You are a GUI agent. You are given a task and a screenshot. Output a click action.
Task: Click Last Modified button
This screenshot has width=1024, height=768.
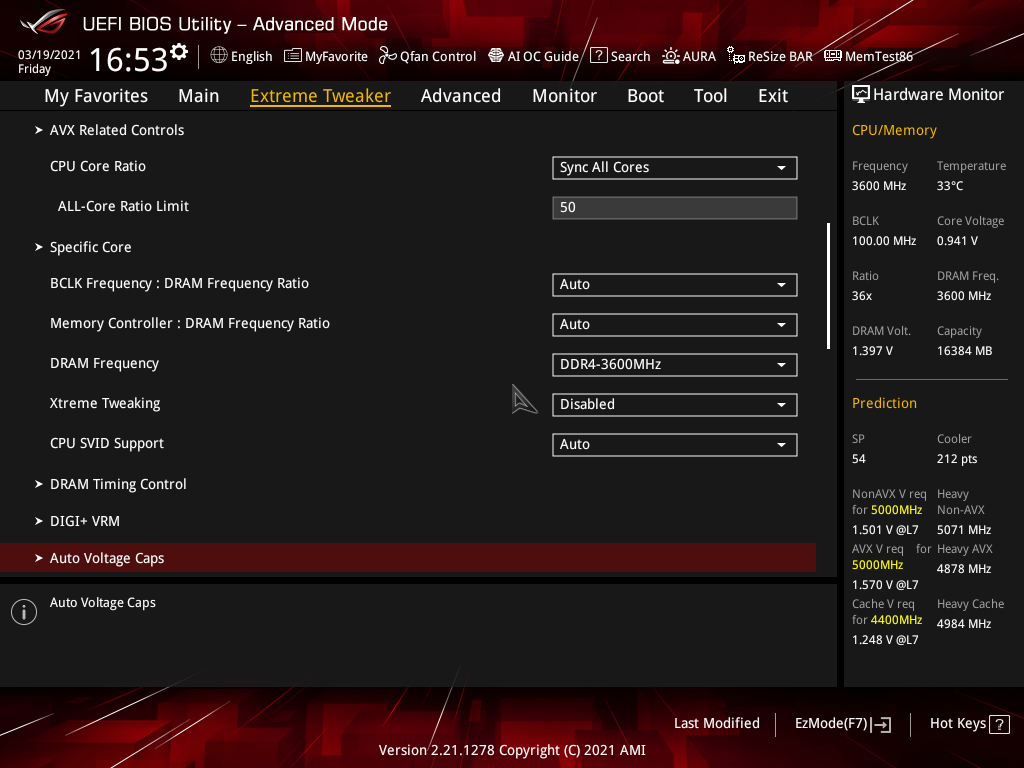(716, 723)
